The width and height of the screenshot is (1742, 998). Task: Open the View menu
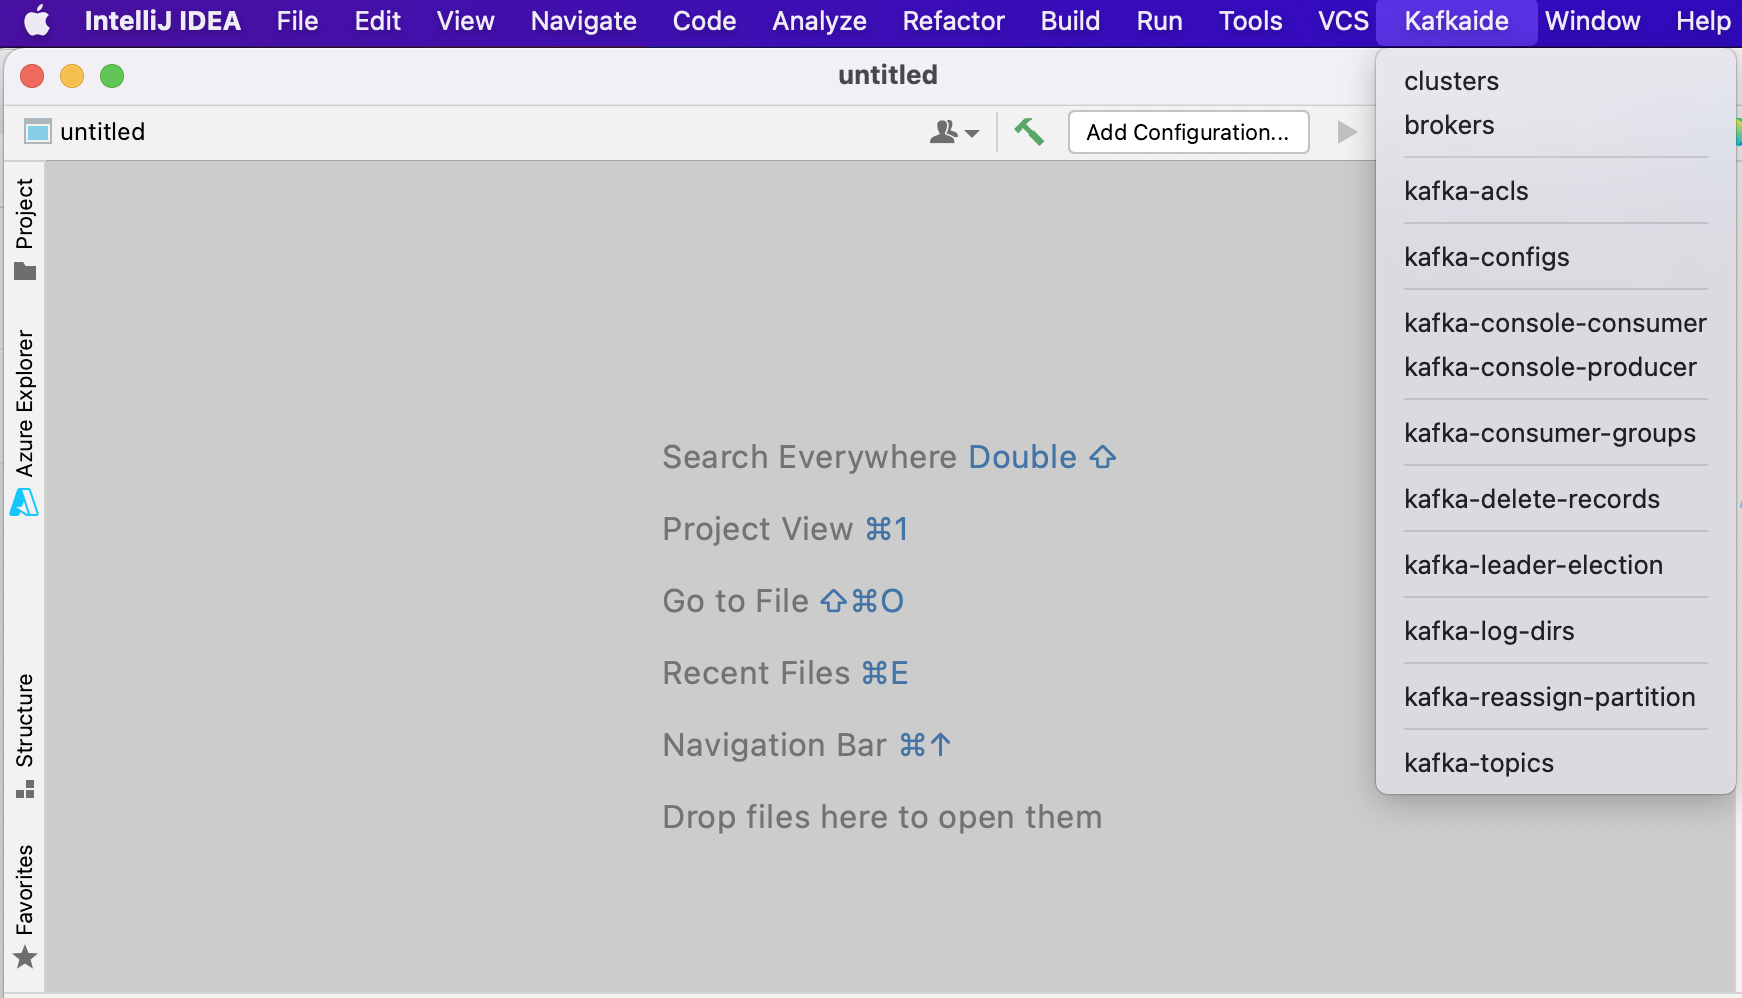[x=465, y=21]
